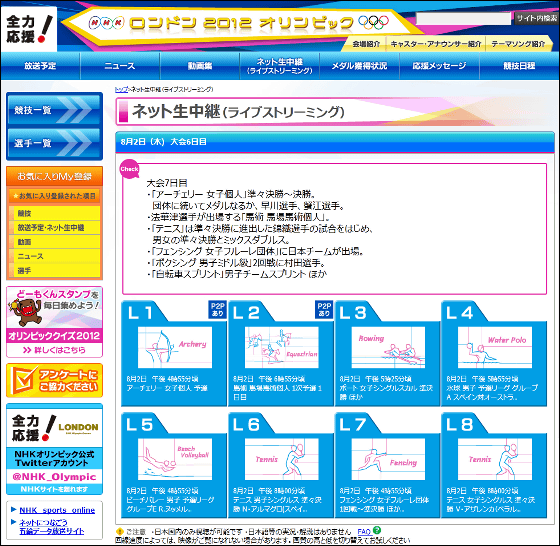Open the ニュース nav tab
560x546 pixels.
[x=120, y=66]
